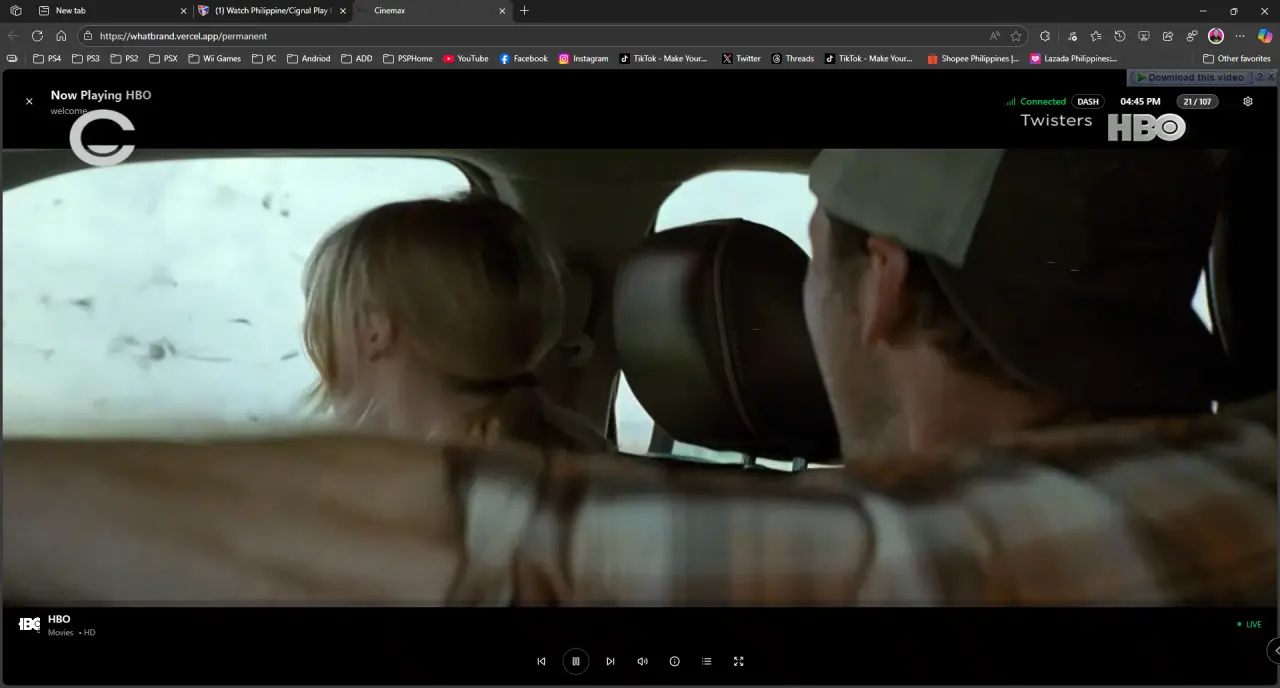Click the 21 / 107 channel counter
This screenshot has height=688, width=1280.
coord(1197,101)
